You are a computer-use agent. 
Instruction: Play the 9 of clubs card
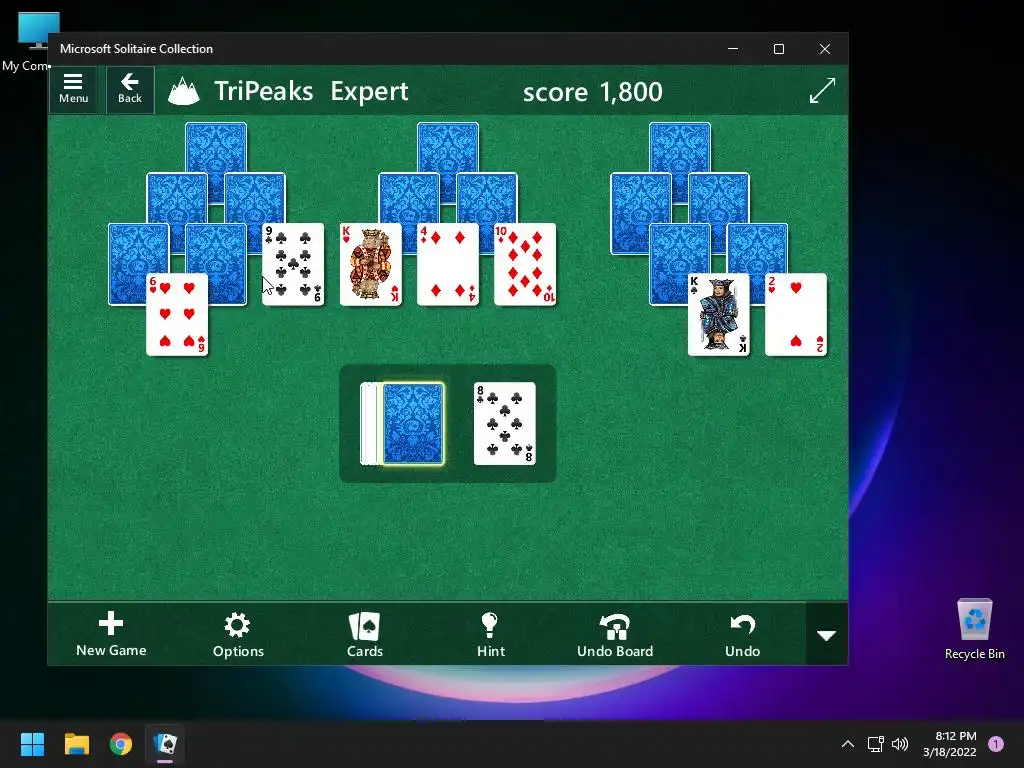(x=293, y=264)
